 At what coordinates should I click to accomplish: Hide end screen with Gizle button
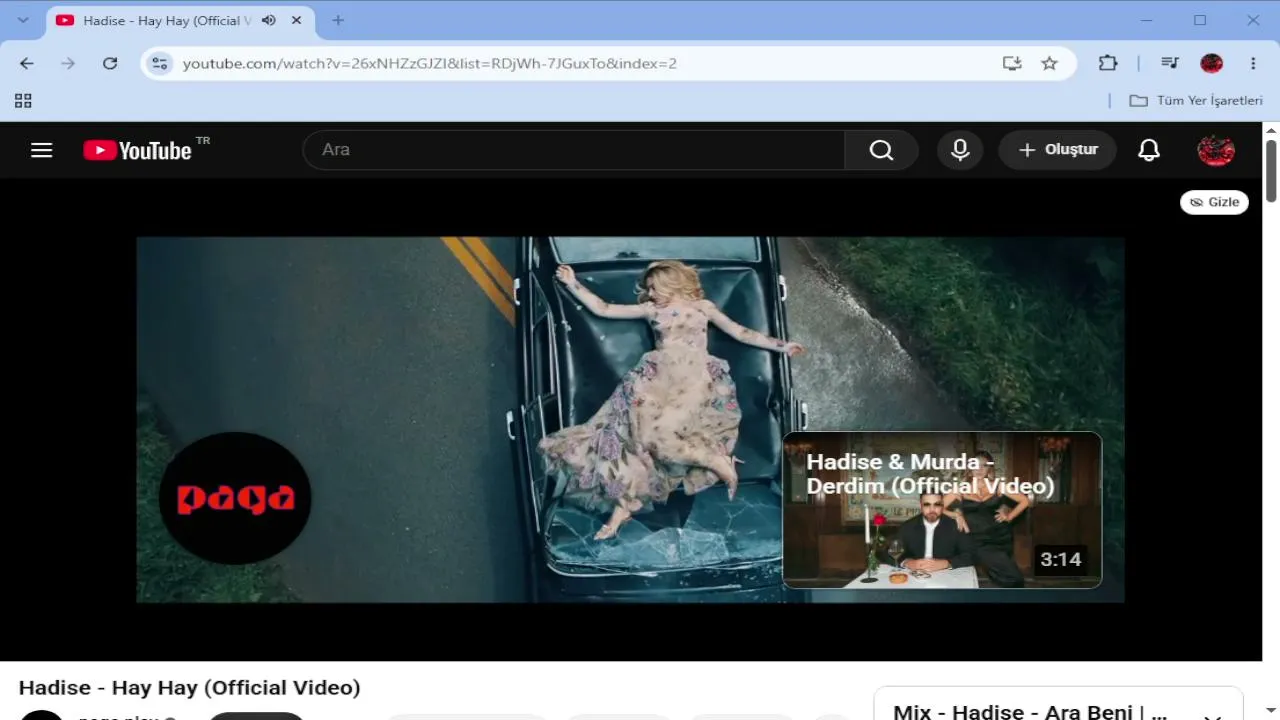point(1214,202)
